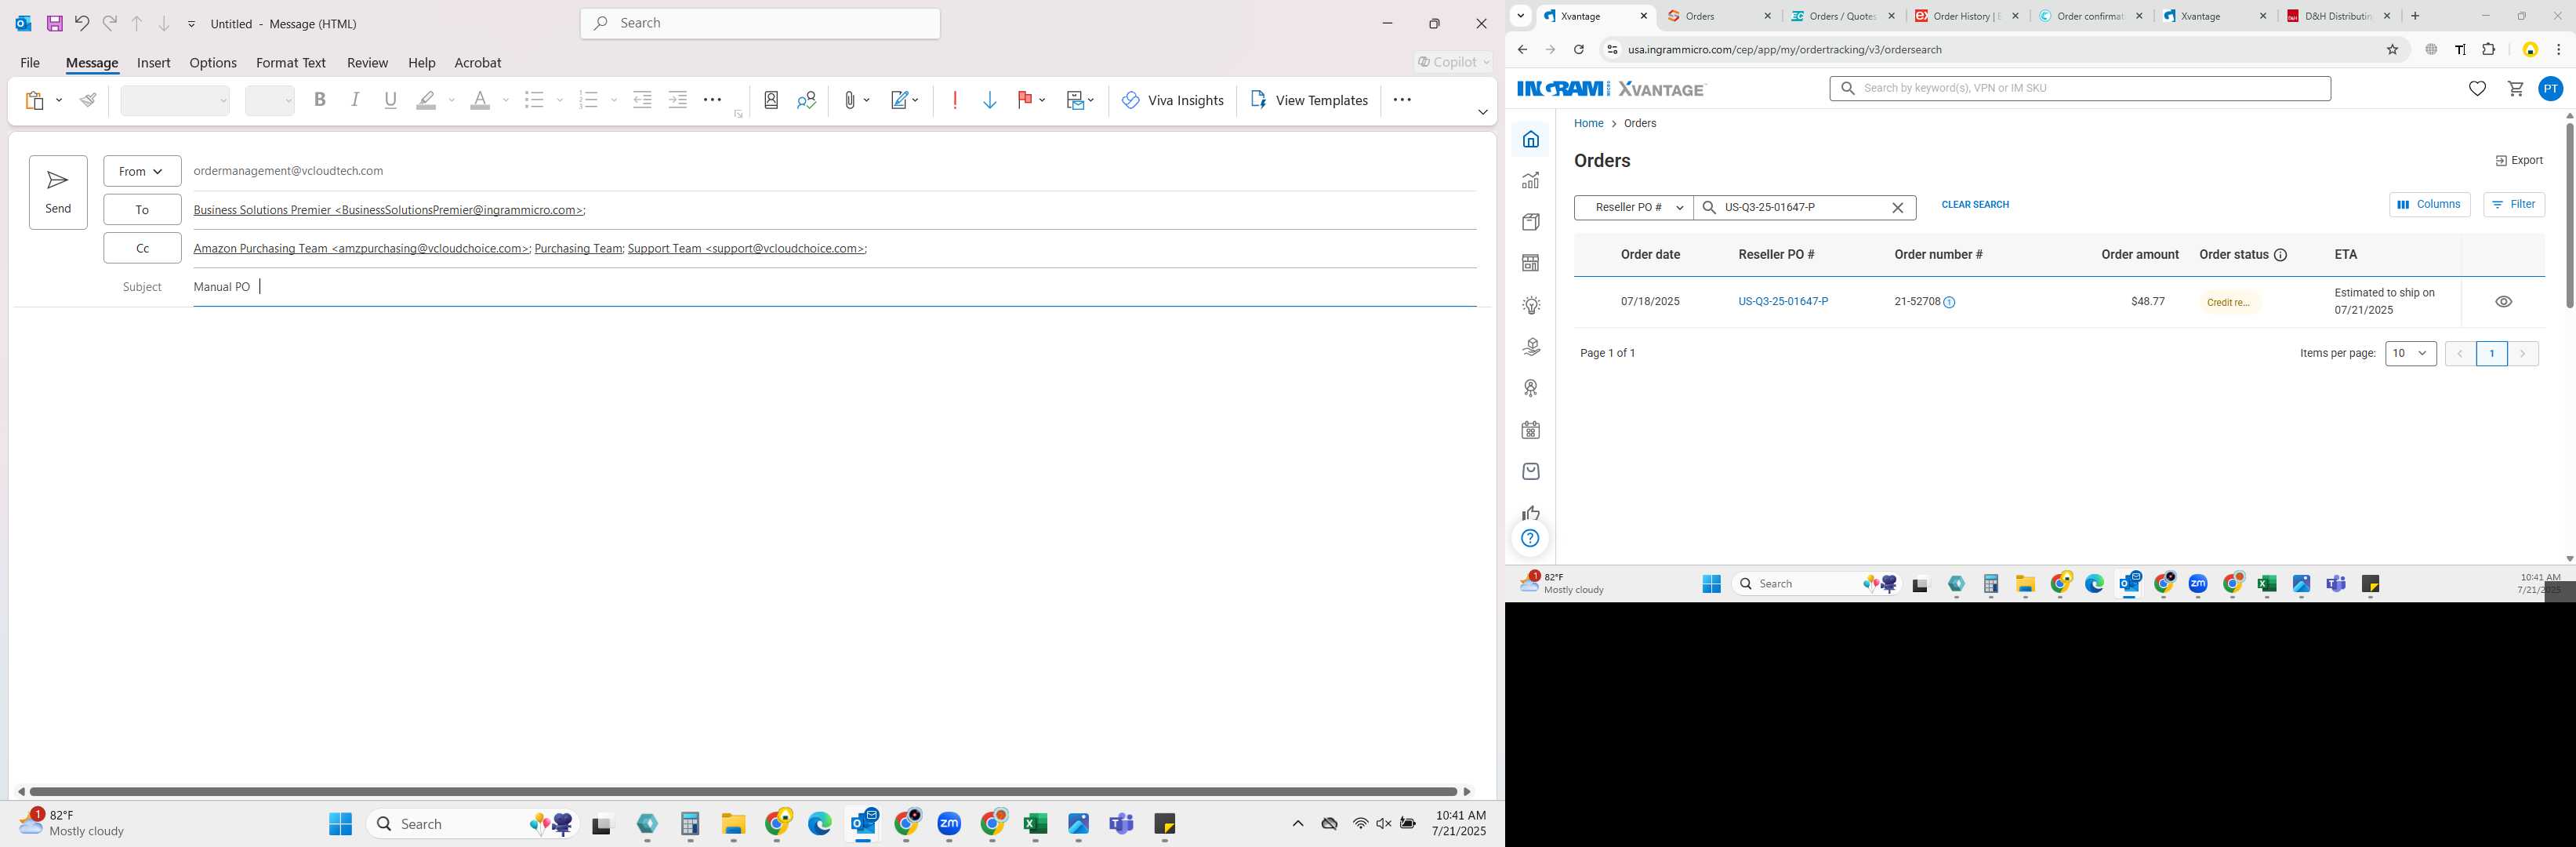Apply the font color swatch
This screenshot has width=2576, height=847.
point(480,100)
